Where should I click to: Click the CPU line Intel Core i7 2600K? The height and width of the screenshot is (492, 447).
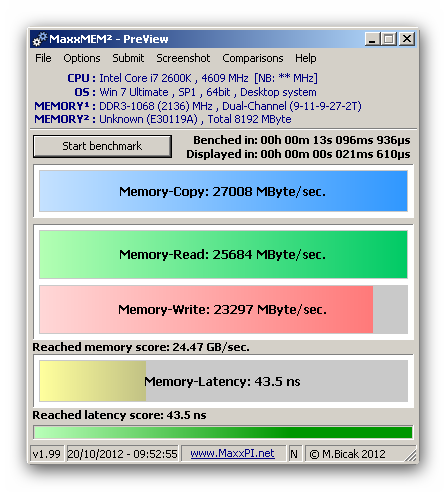point(192,78)
